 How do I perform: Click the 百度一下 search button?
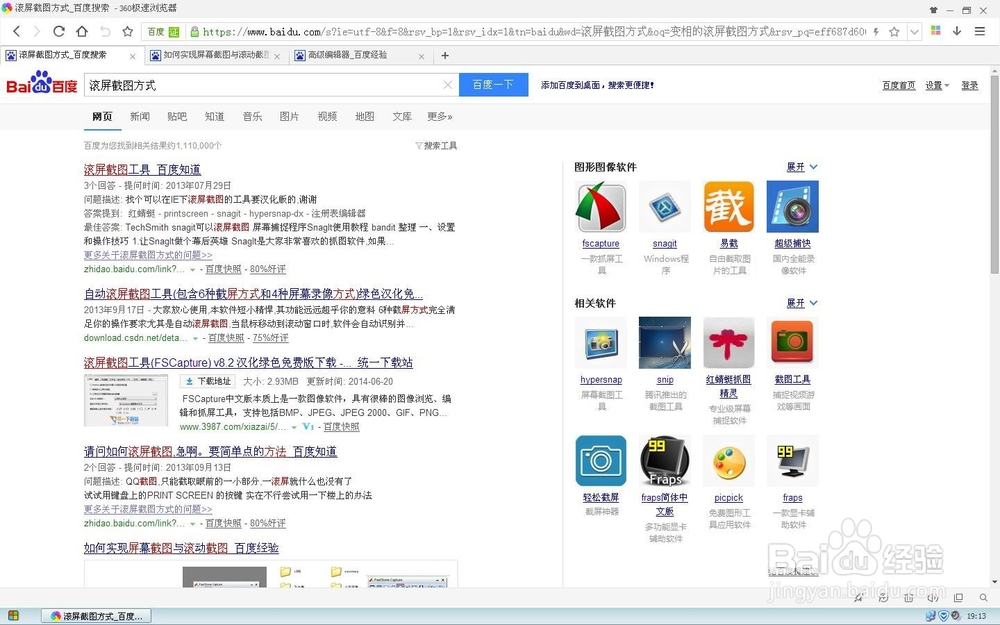point(494,85)
